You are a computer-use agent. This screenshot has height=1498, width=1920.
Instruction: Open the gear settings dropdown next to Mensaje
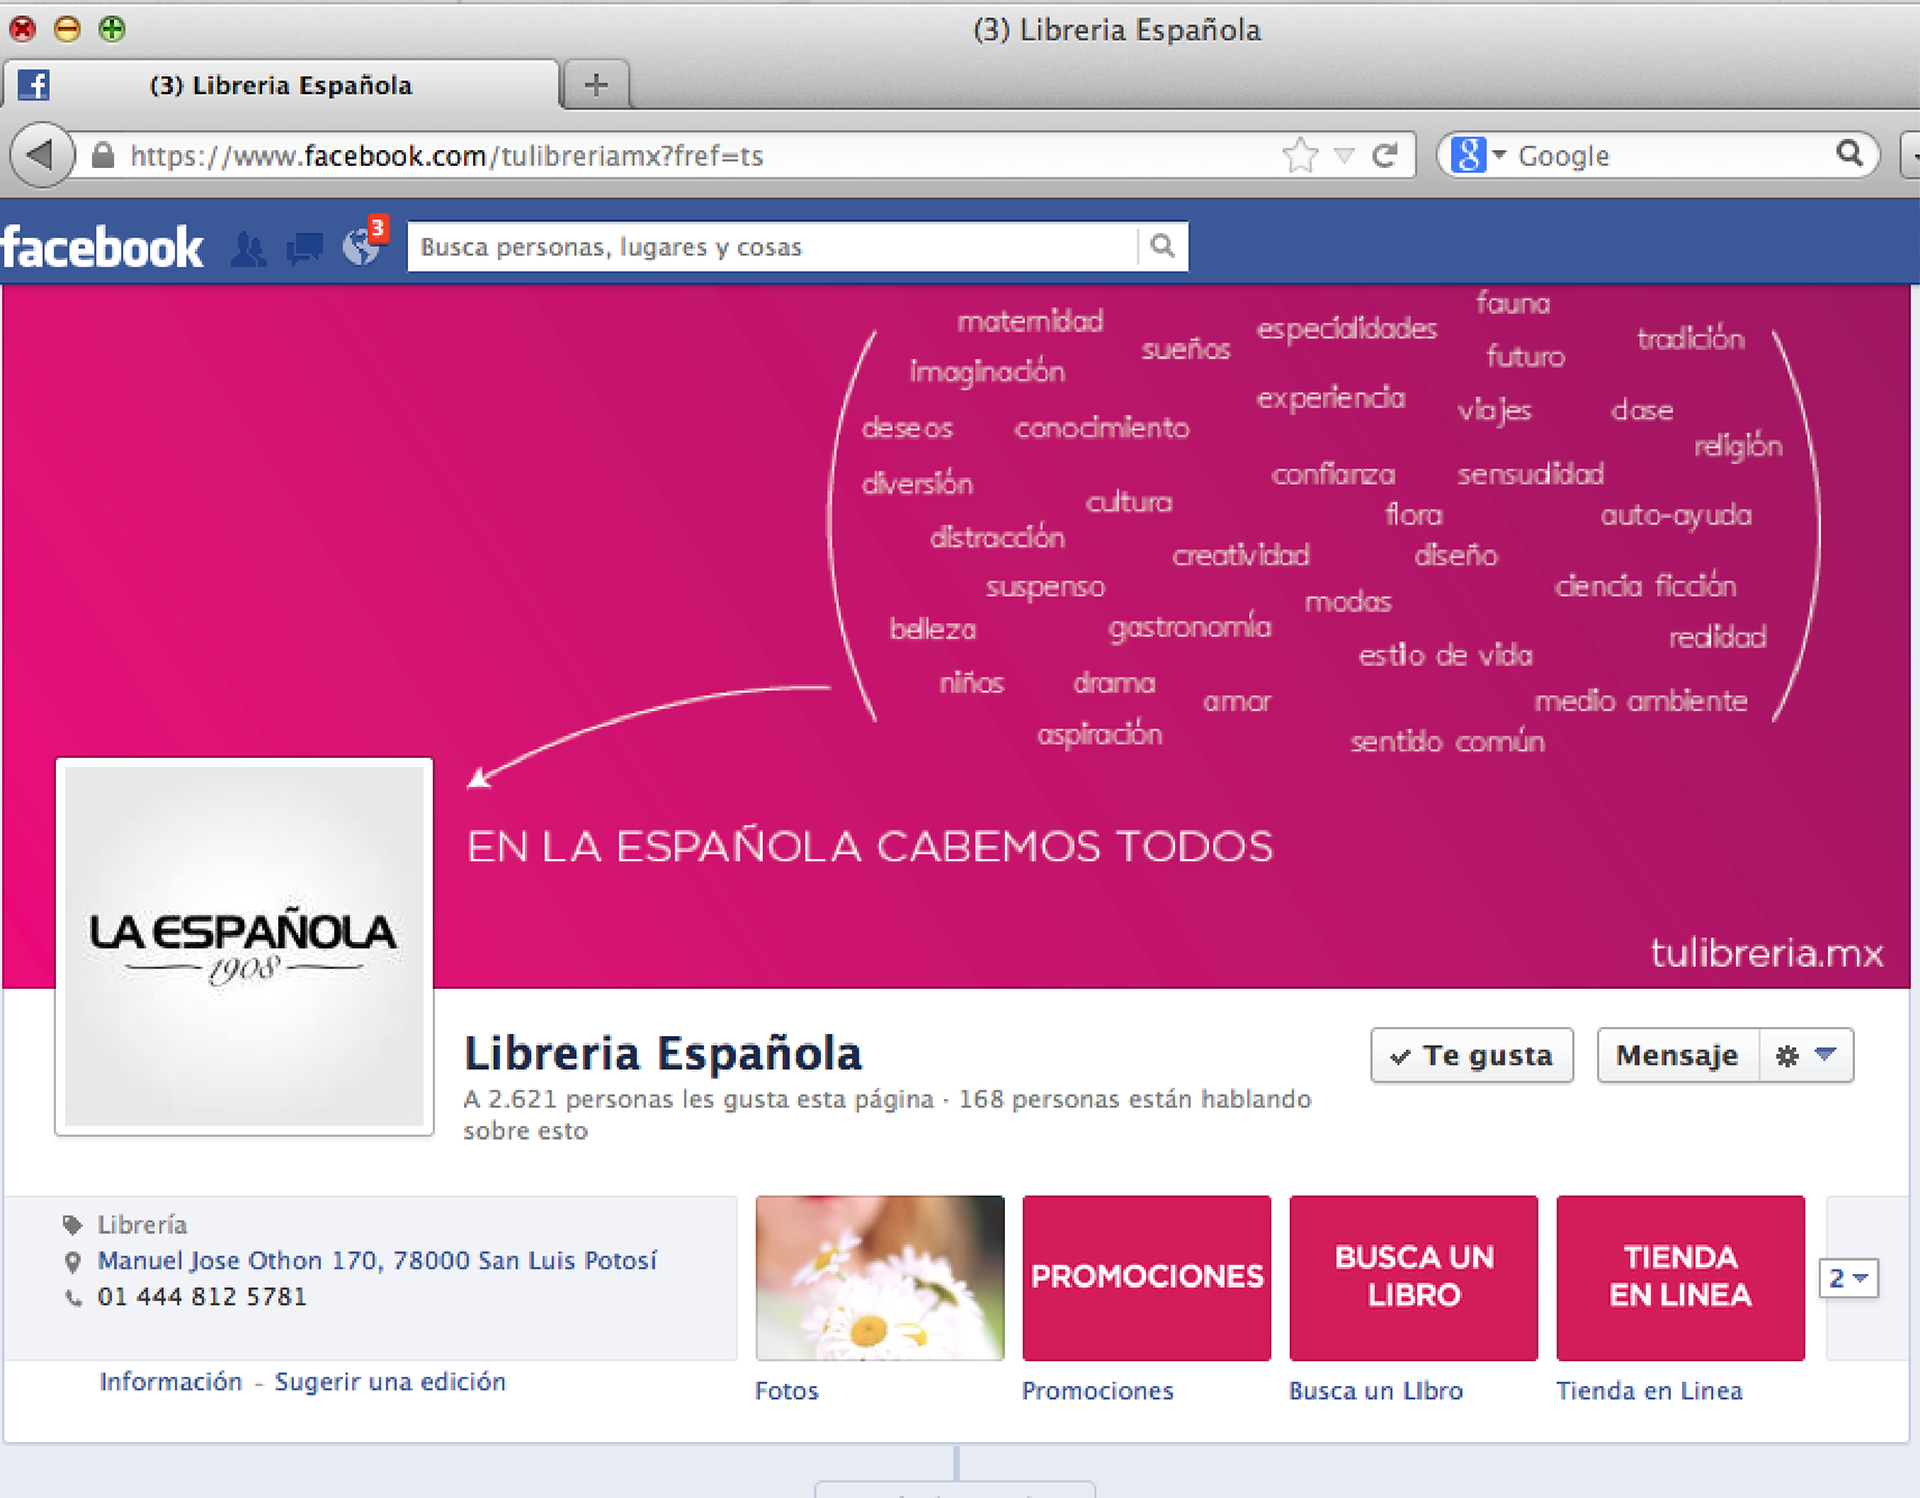[1806, 1055]
